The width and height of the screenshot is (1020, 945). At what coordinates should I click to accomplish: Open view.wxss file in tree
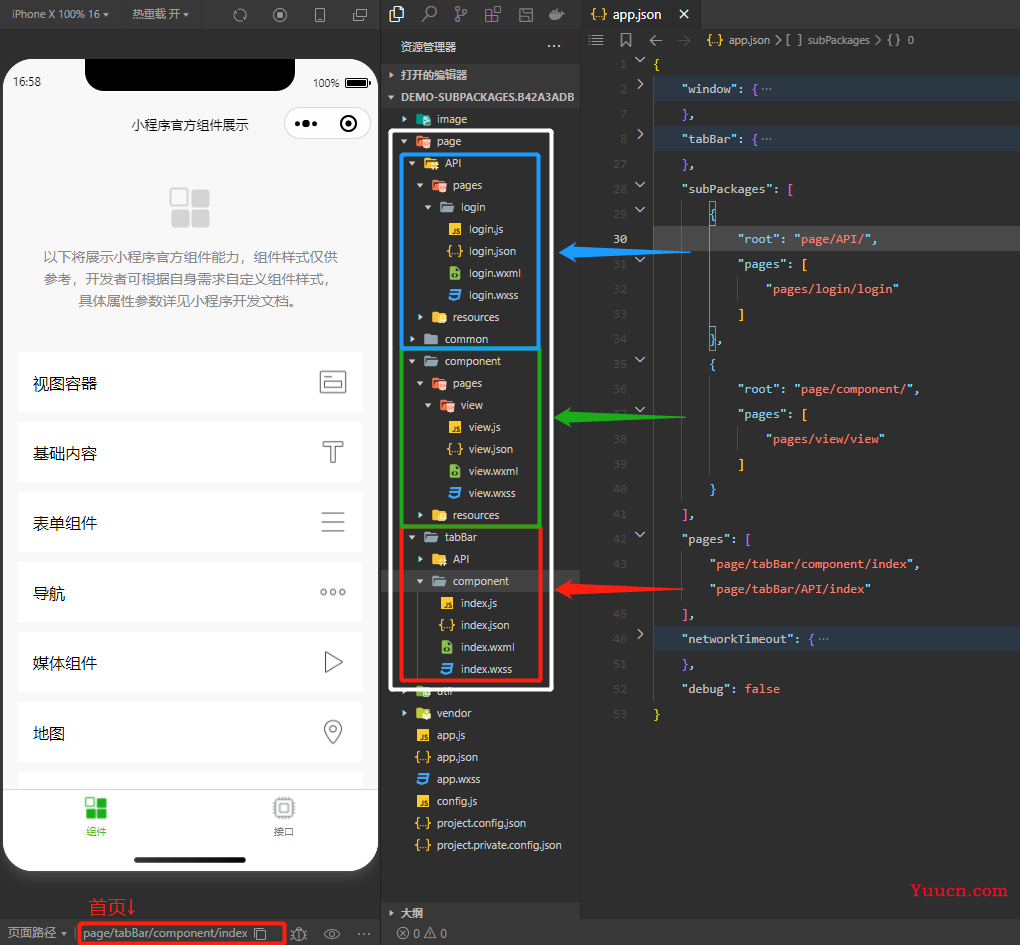[x=482, y=493]
